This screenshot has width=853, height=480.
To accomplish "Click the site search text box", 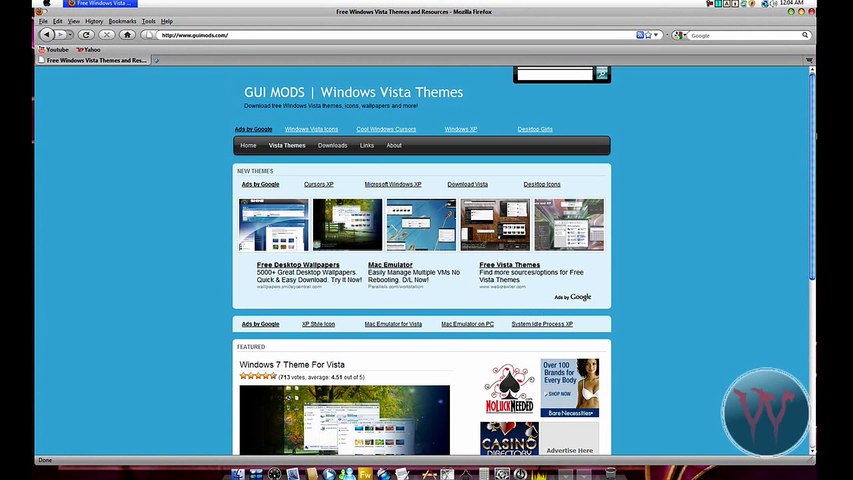I will tap(554, 75).
